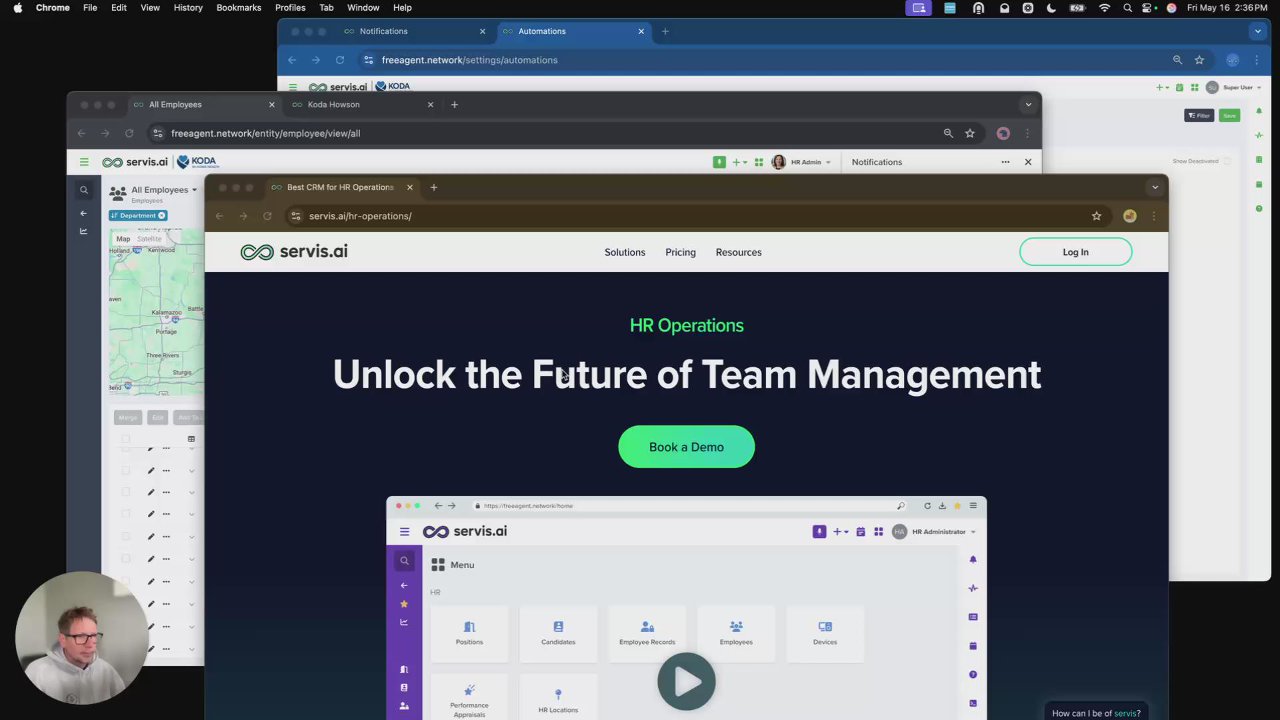This screenshot has width=1280, height=720.
Task: Toggle the Show Deactivated checkbox
Action: [x=1228, y=161]
